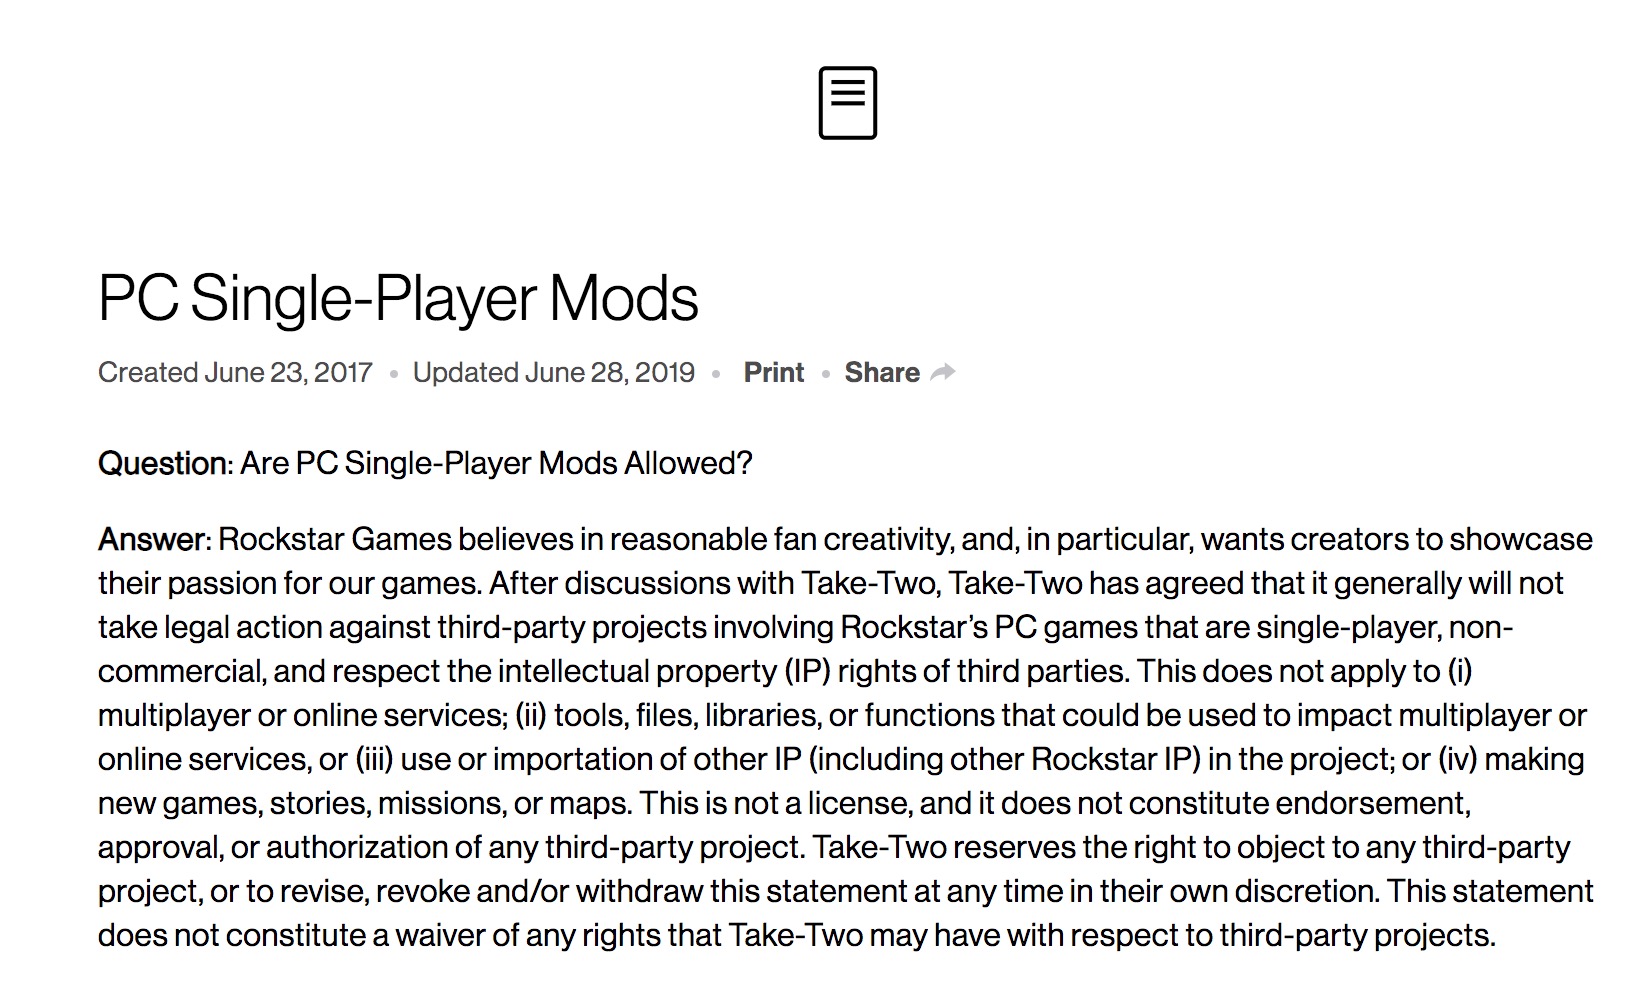Click the Print link
Image resolution: width=1652 pixels, height=1002 pixels.
click(x=773, y=373)
